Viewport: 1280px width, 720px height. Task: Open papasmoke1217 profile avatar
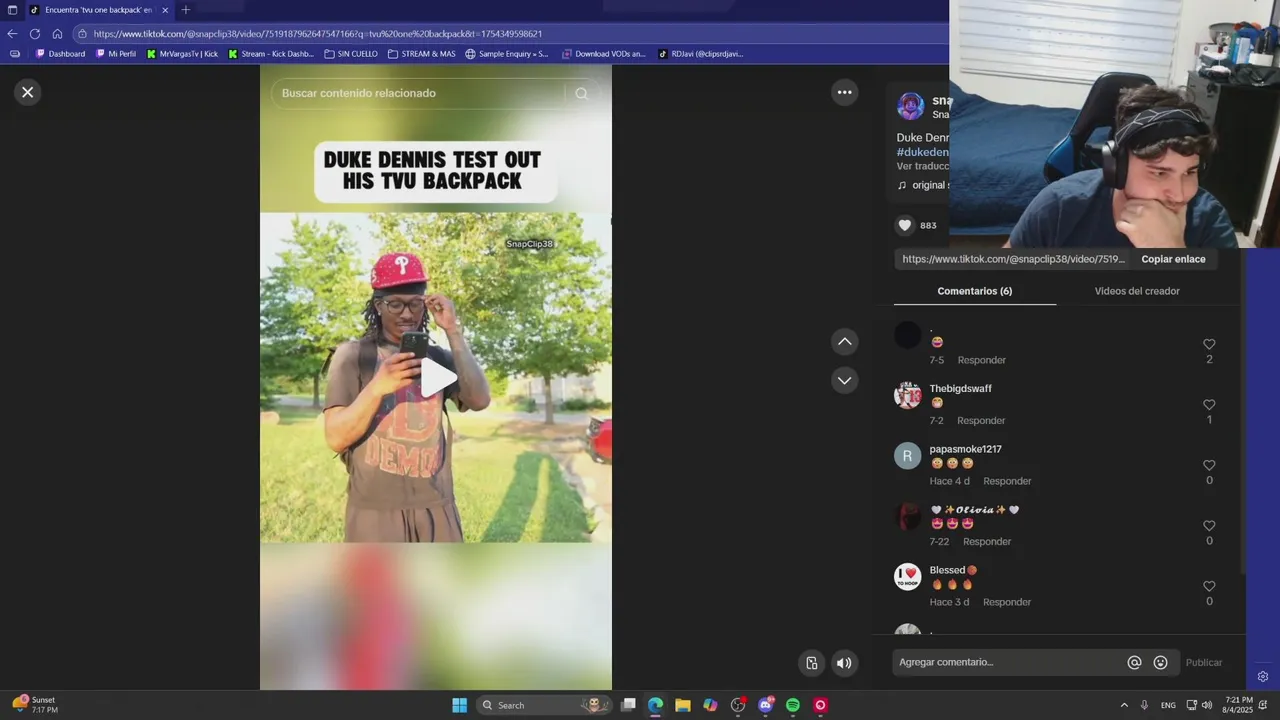coord(907,456)
